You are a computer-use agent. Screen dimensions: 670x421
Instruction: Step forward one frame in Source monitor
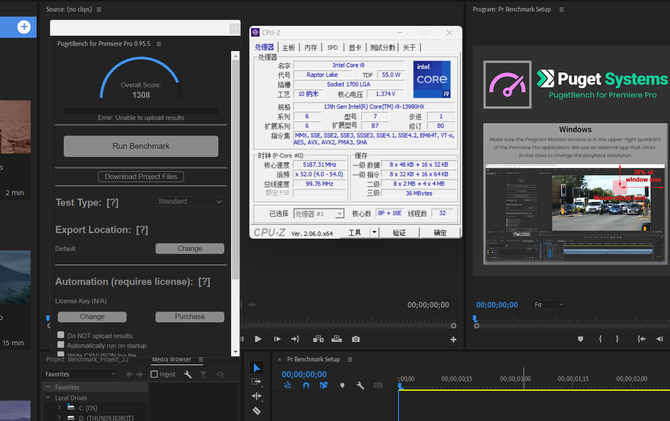click(x=277, y=339)
